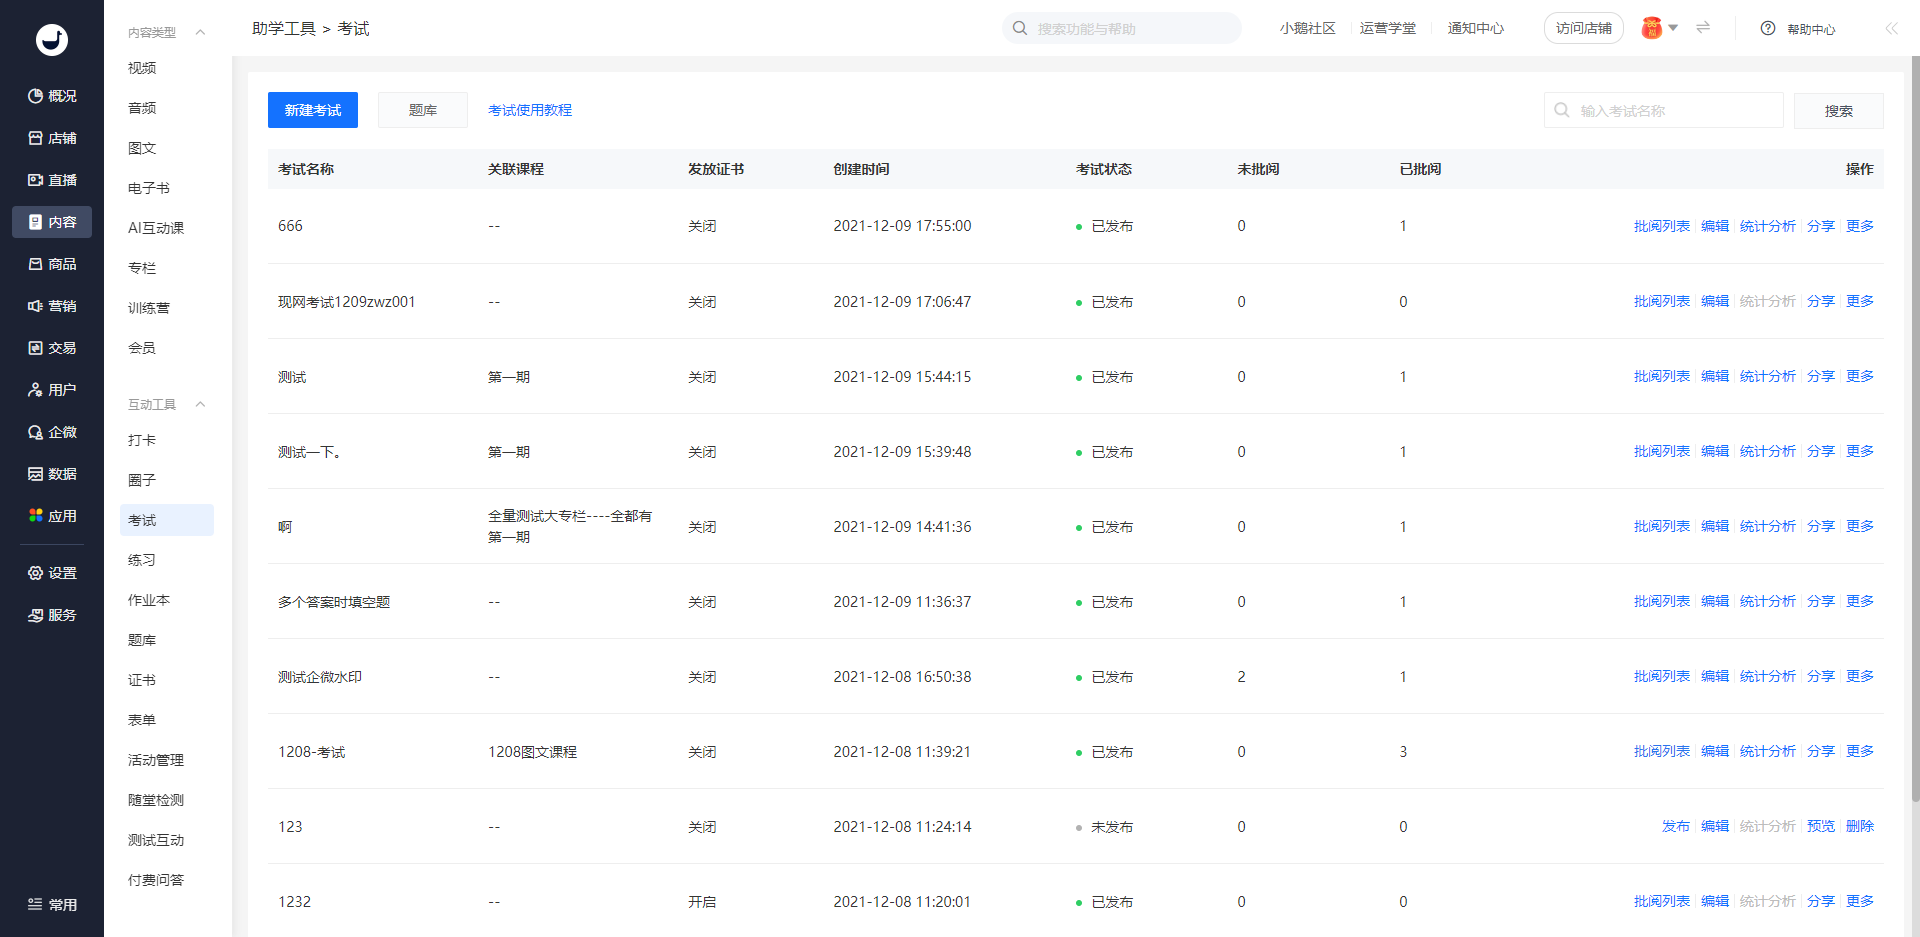The width and height of the screenshot is (1920, 937).
Task: Open 直播 live section in sidebar
Action: tap(52, 180)
